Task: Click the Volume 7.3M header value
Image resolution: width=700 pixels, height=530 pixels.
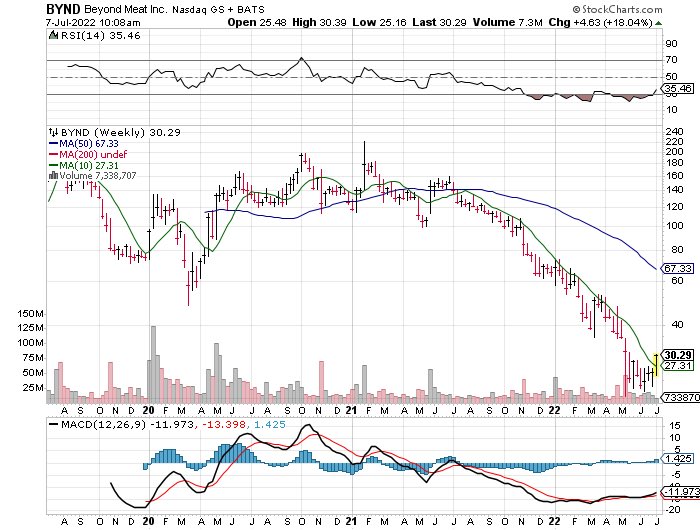Action: [x=508, y=22]
